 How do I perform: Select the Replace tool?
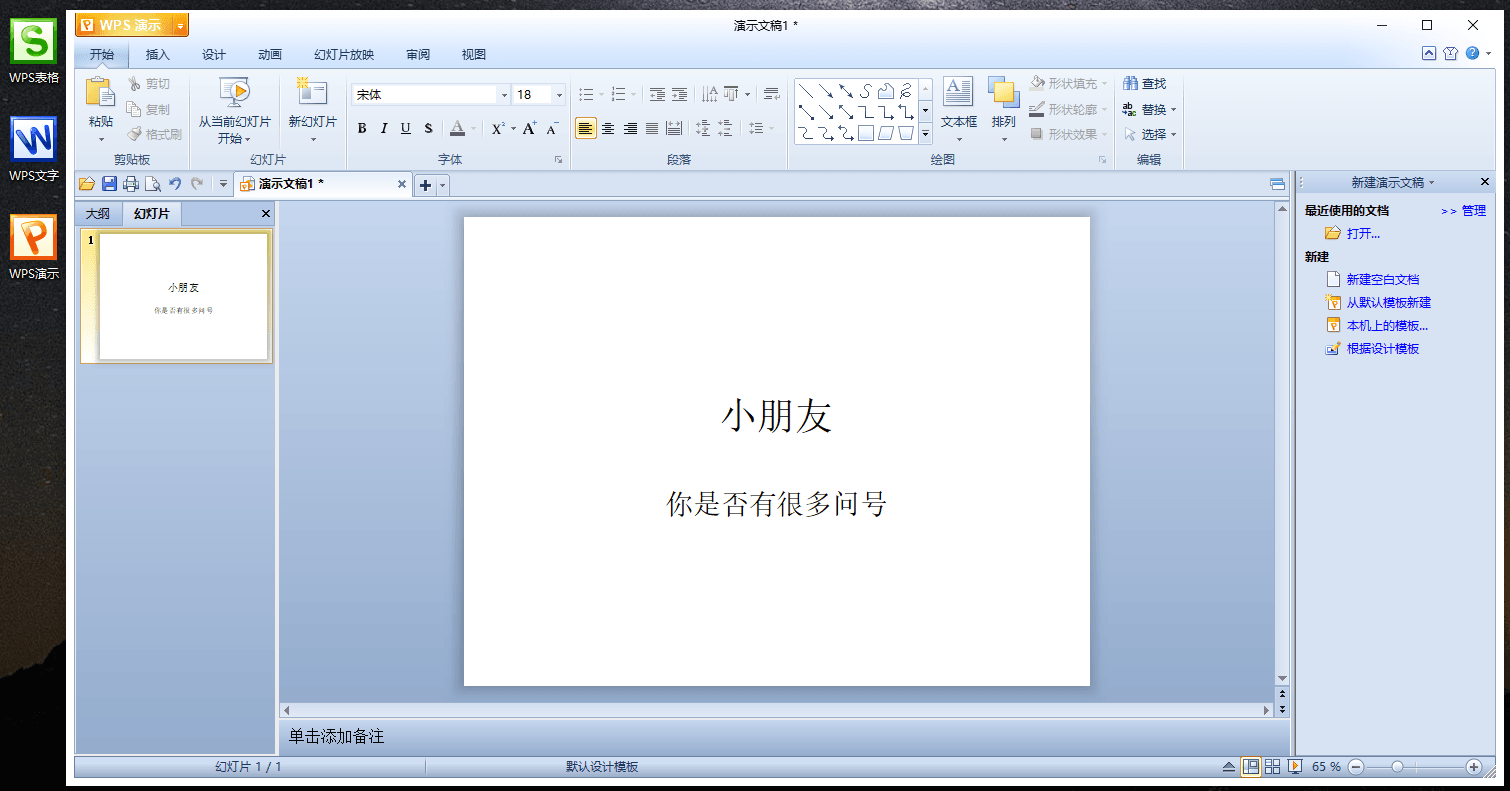[1148, 109]
